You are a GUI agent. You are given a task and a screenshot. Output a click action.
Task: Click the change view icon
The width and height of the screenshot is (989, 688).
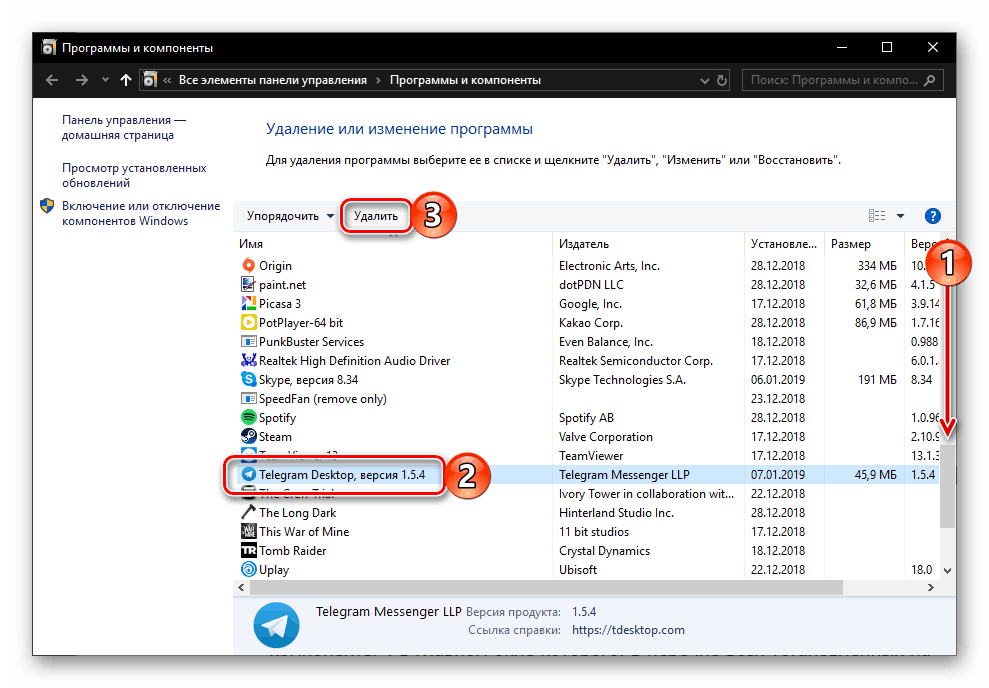[x=877, y=215]
